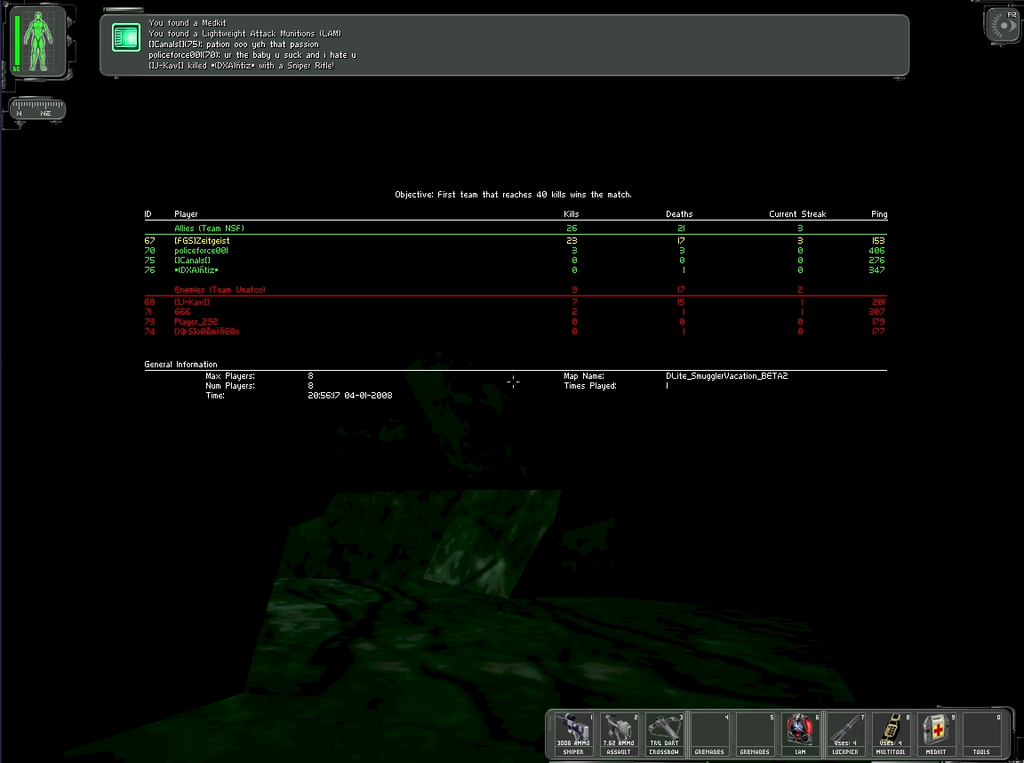
Task: Click the Kills column header
Action: tap(571, 214)
